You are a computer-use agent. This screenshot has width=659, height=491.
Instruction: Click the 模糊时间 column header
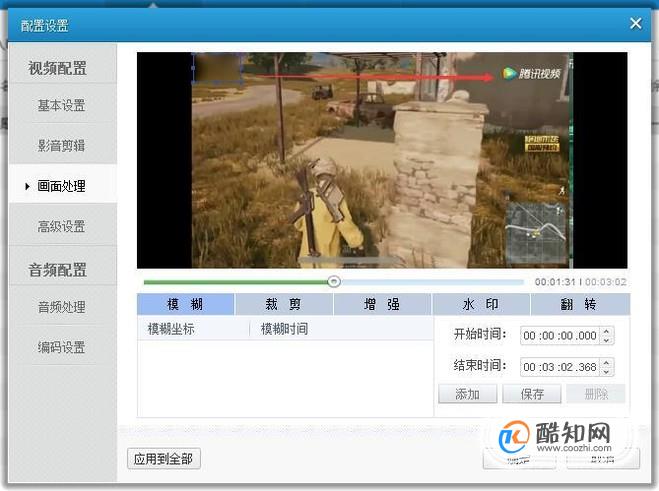285,329
